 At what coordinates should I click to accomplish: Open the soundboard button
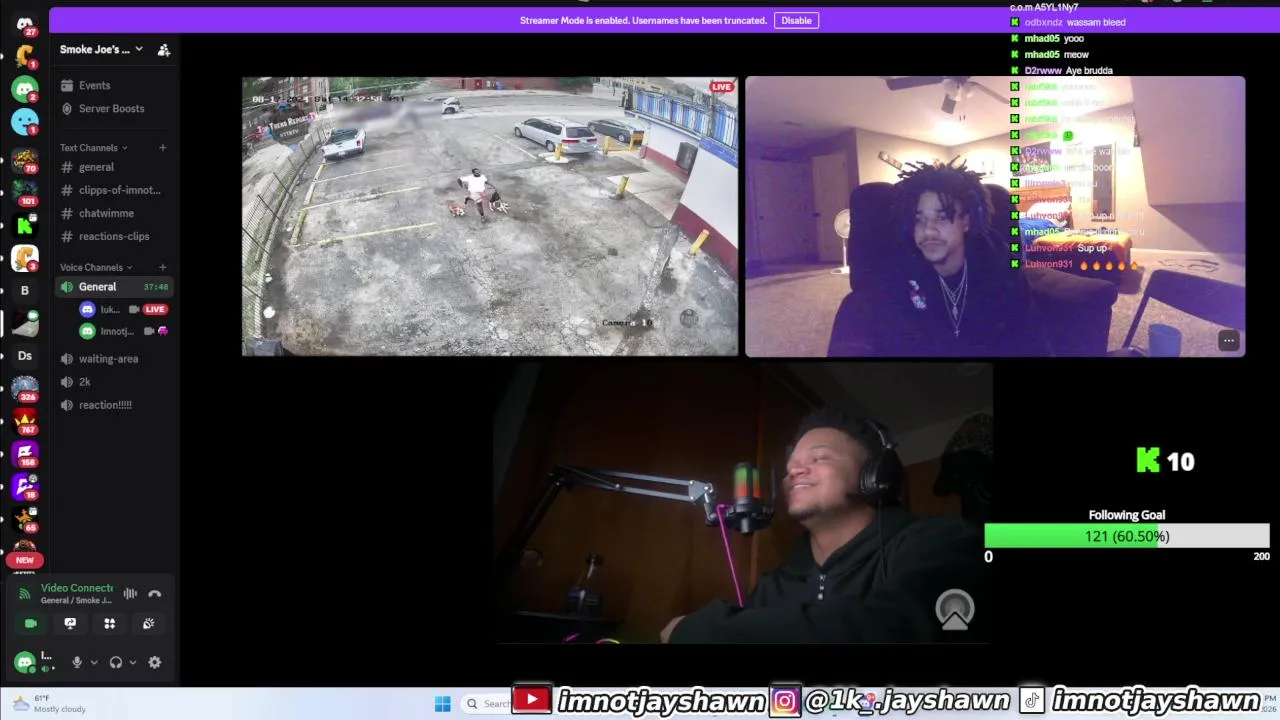148,623
